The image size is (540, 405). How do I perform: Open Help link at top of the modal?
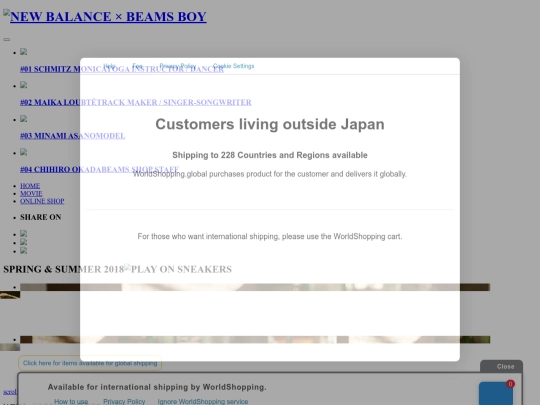click(109, 66)
